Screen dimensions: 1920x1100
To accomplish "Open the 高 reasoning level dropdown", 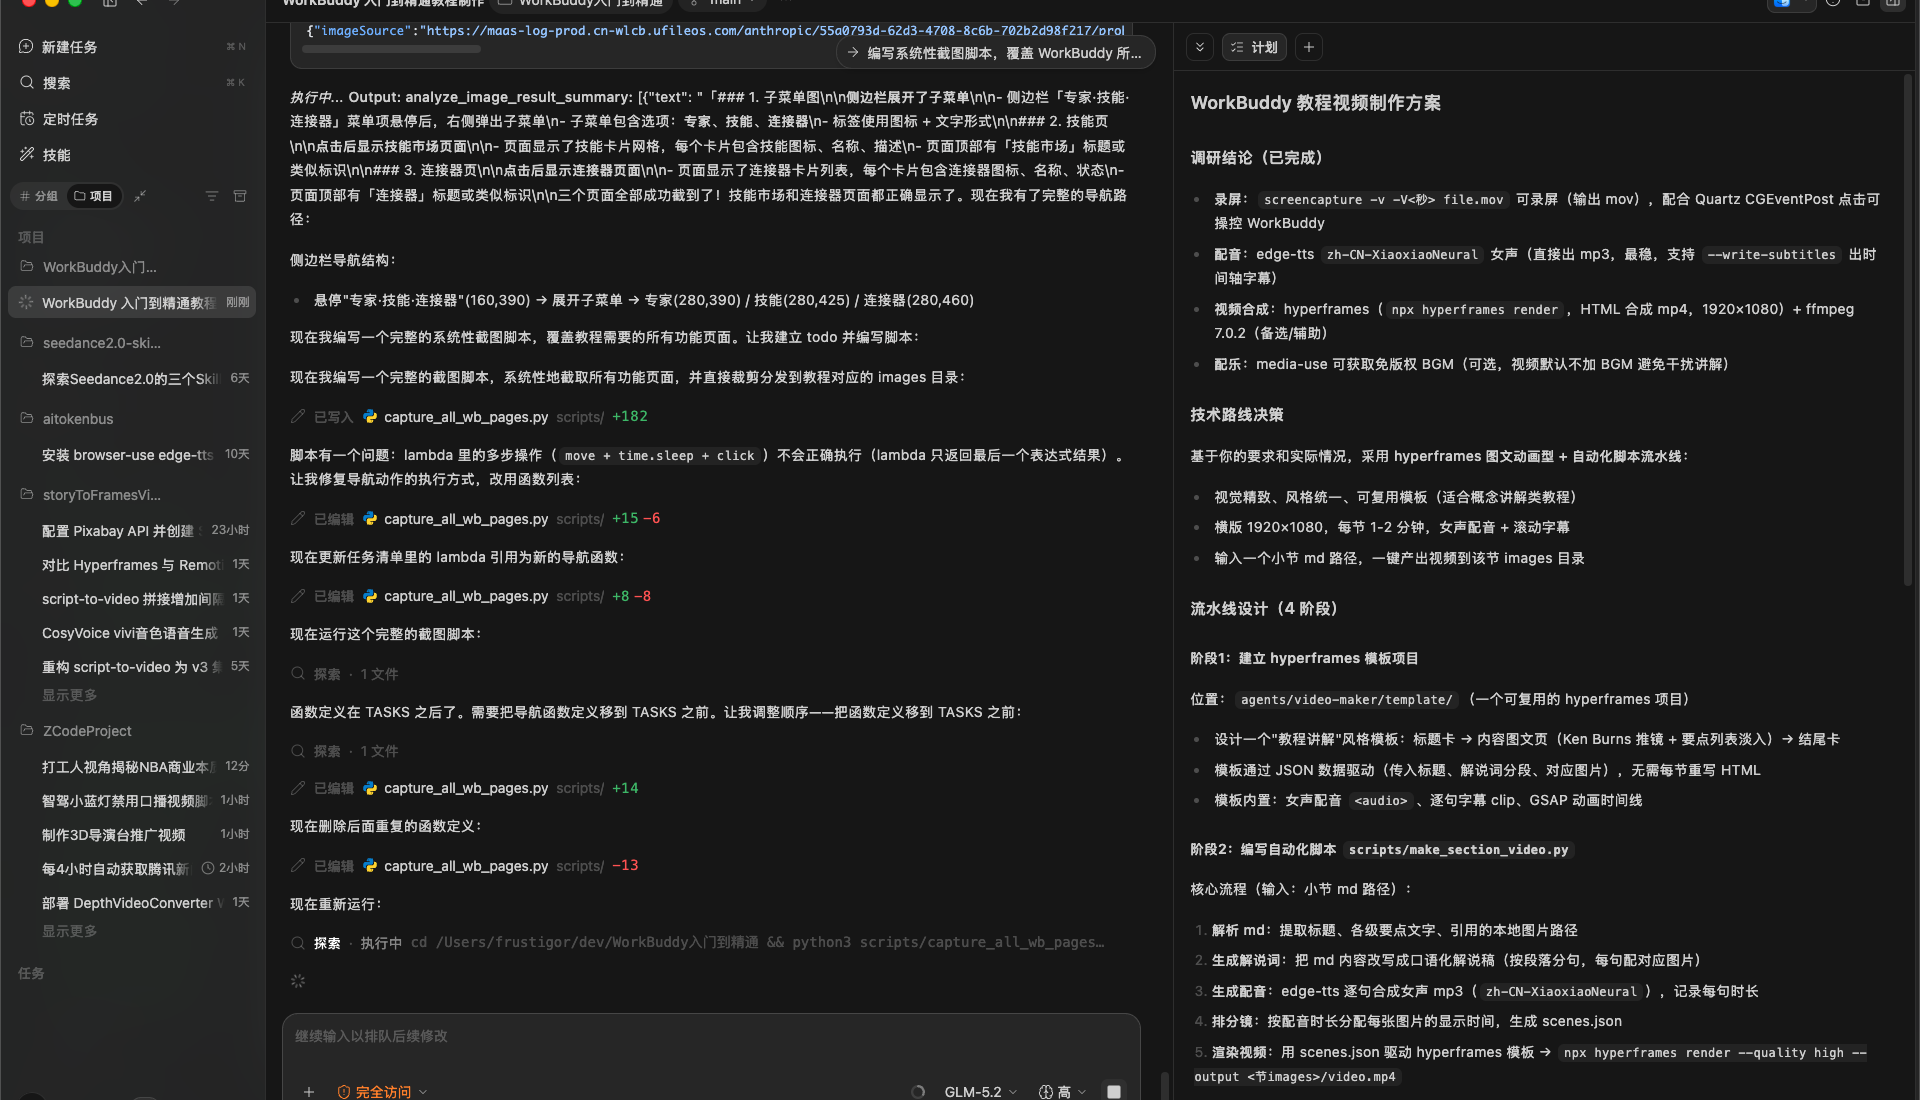I will tap(1063, 1092).
